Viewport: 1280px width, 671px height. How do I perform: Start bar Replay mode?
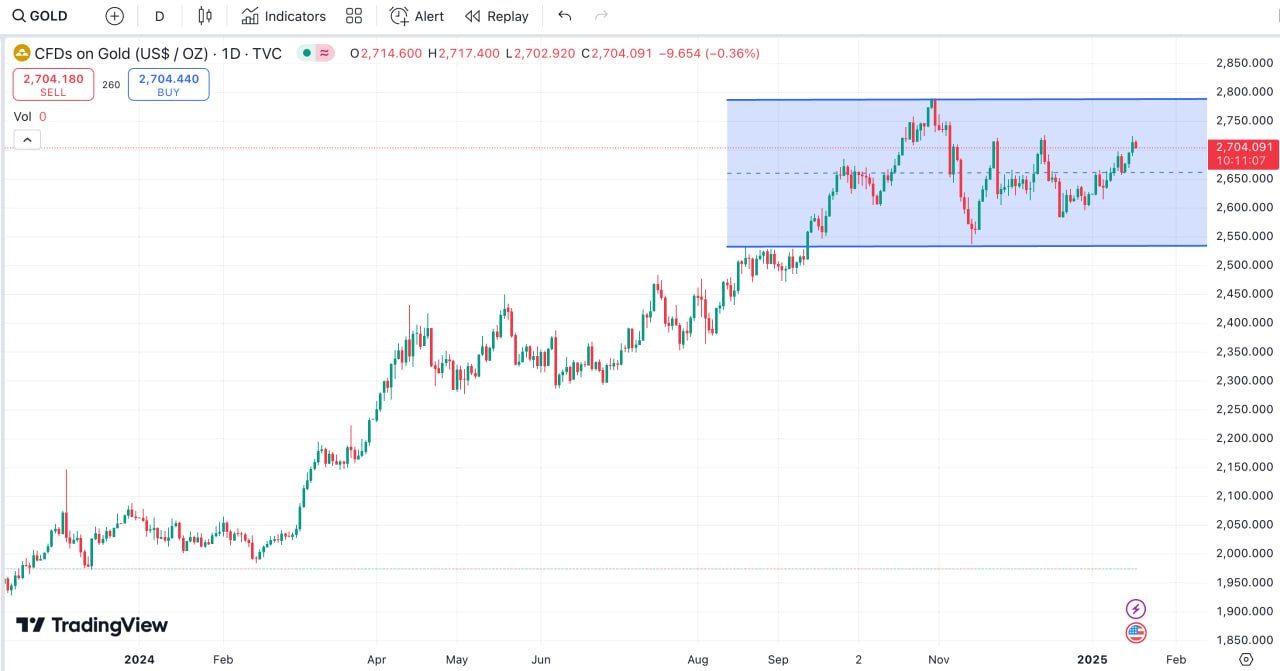coord(497,16)
